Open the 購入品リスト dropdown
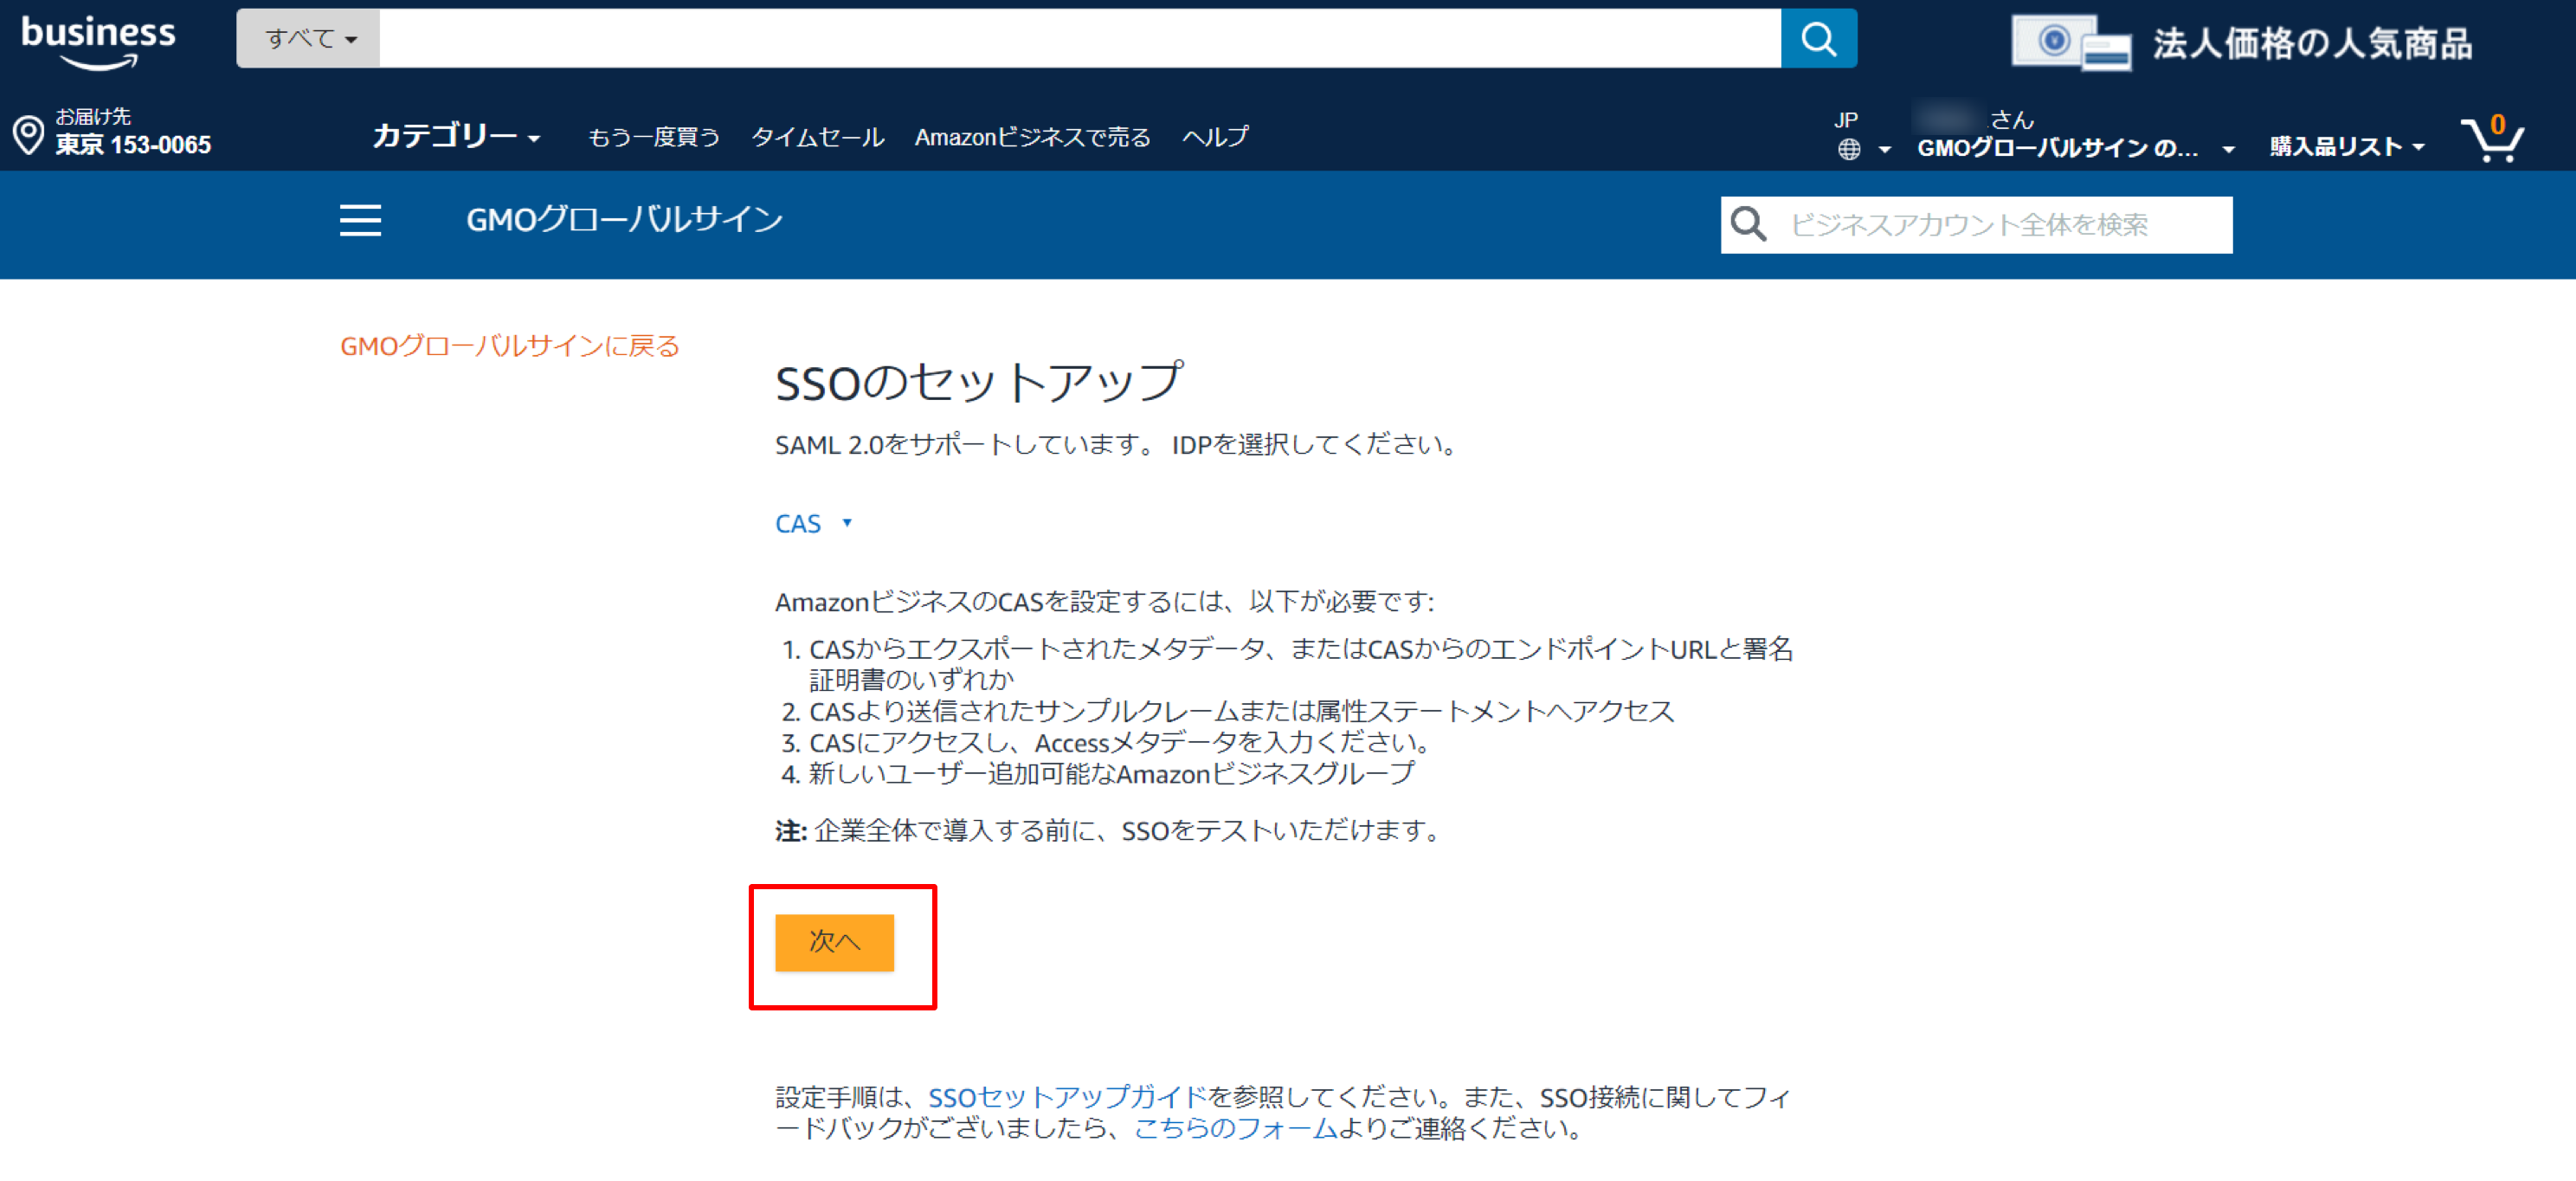 2347,146
